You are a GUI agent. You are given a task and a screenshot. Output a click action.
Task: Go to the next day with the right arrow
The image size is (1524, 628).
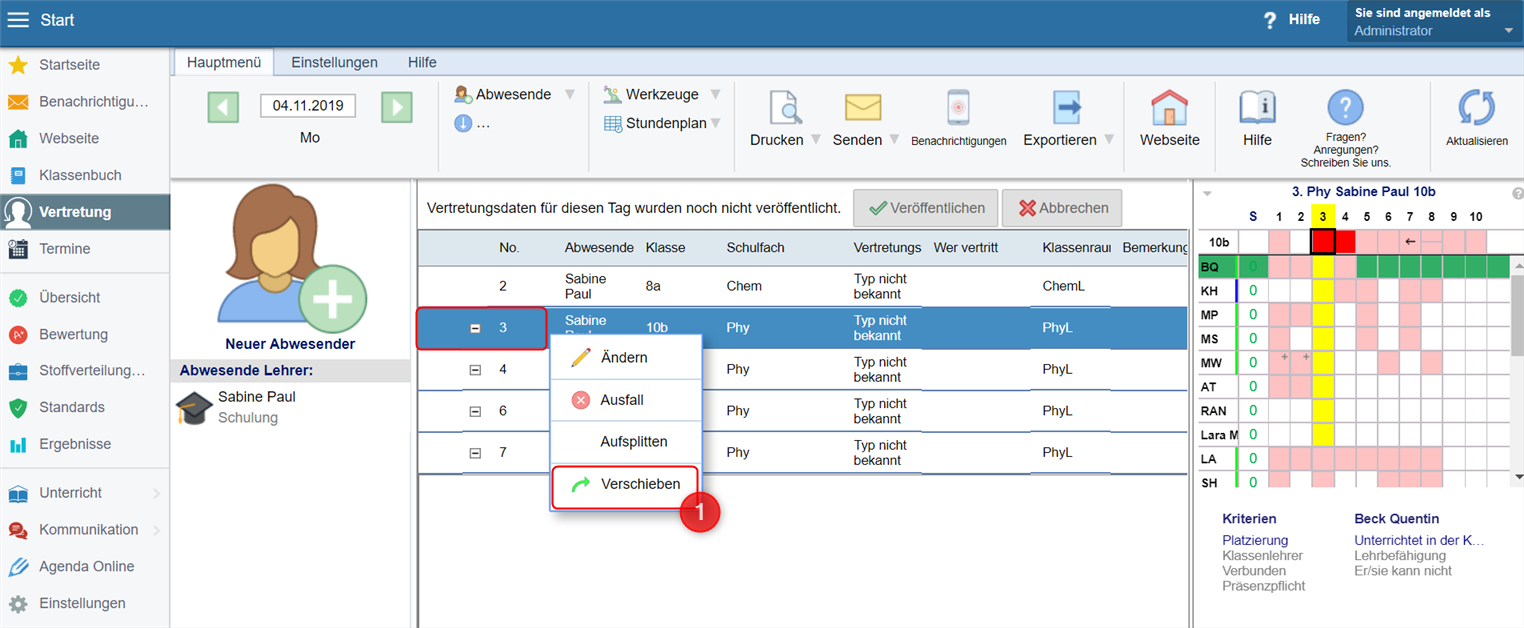397,107
